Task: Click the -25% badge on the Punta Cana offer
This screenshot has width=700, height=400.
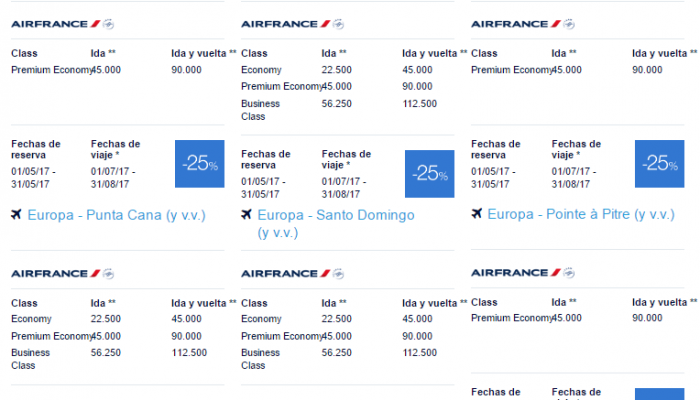Action: coord(200,164)
